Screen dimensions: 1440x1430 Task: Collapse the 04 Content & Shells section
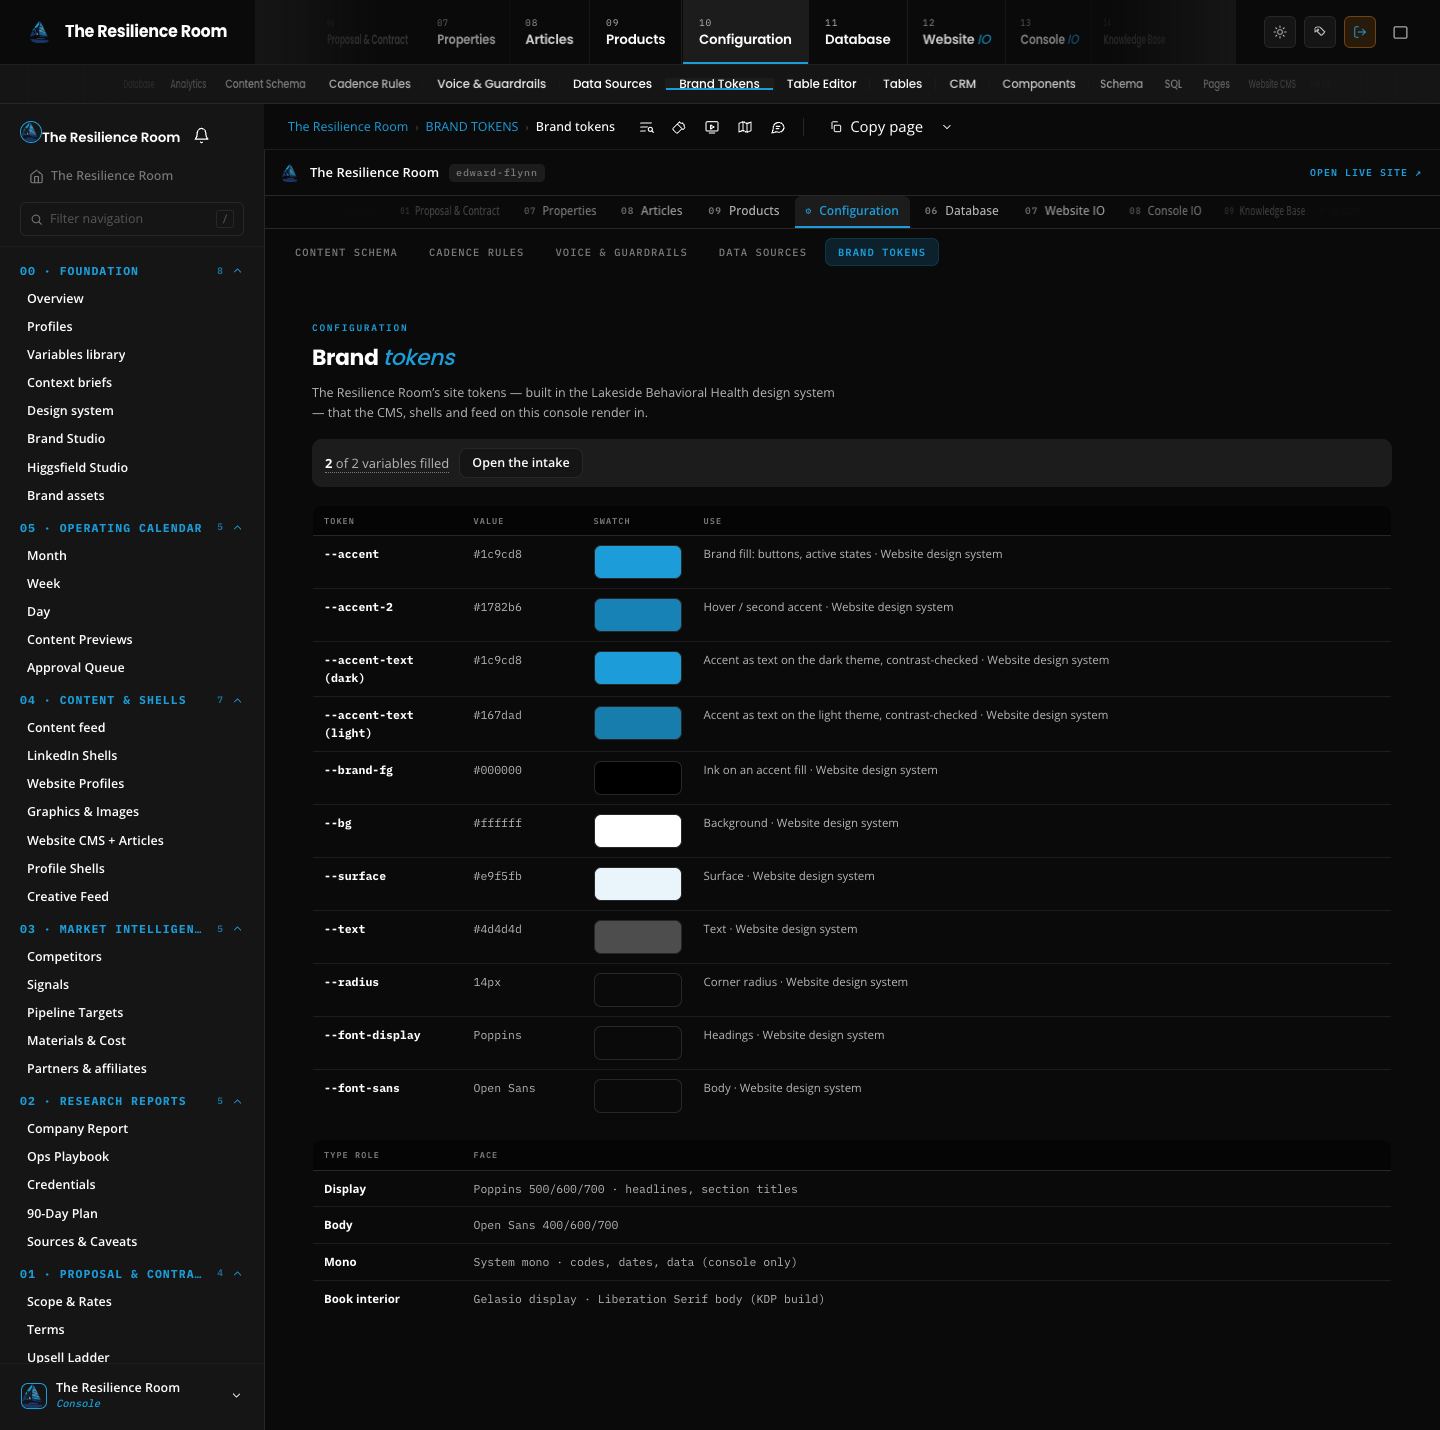(x=237, y=700)
